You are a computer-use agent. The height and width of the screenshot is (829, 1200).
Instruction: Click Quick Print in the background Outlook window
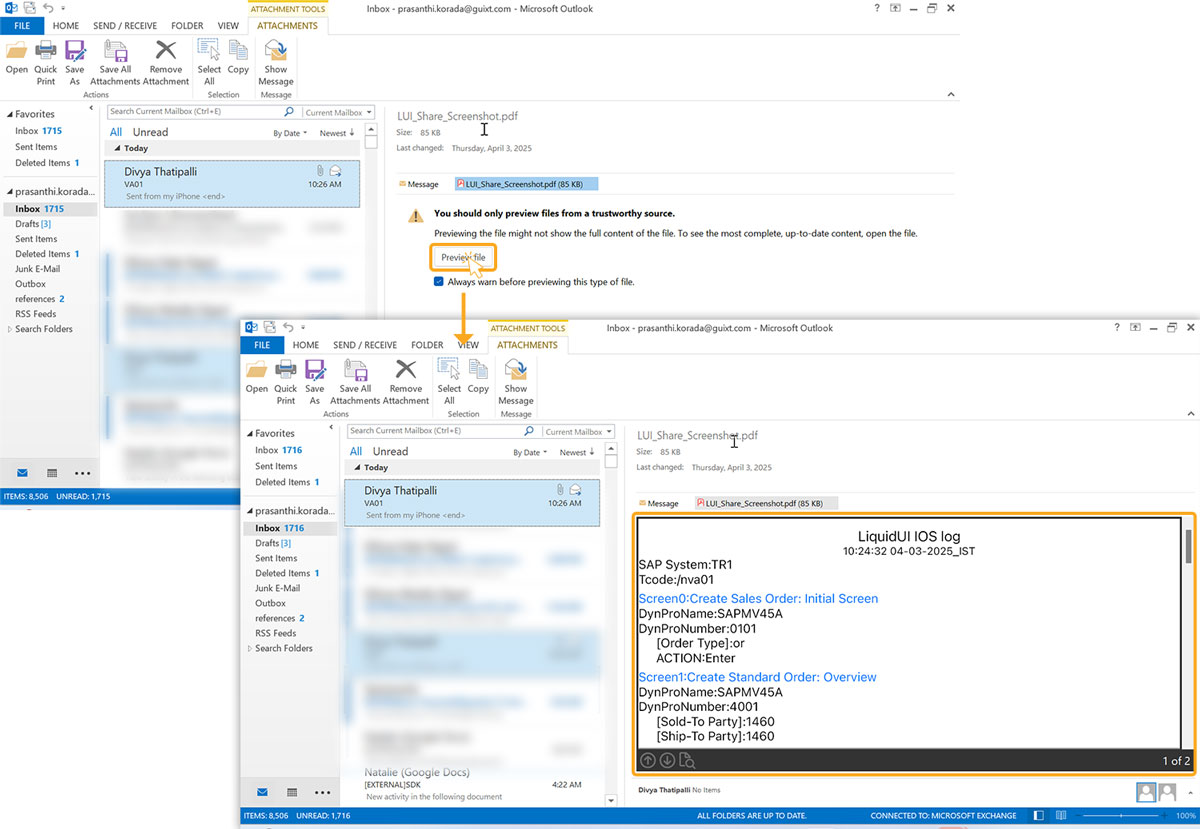coord(46,62)
